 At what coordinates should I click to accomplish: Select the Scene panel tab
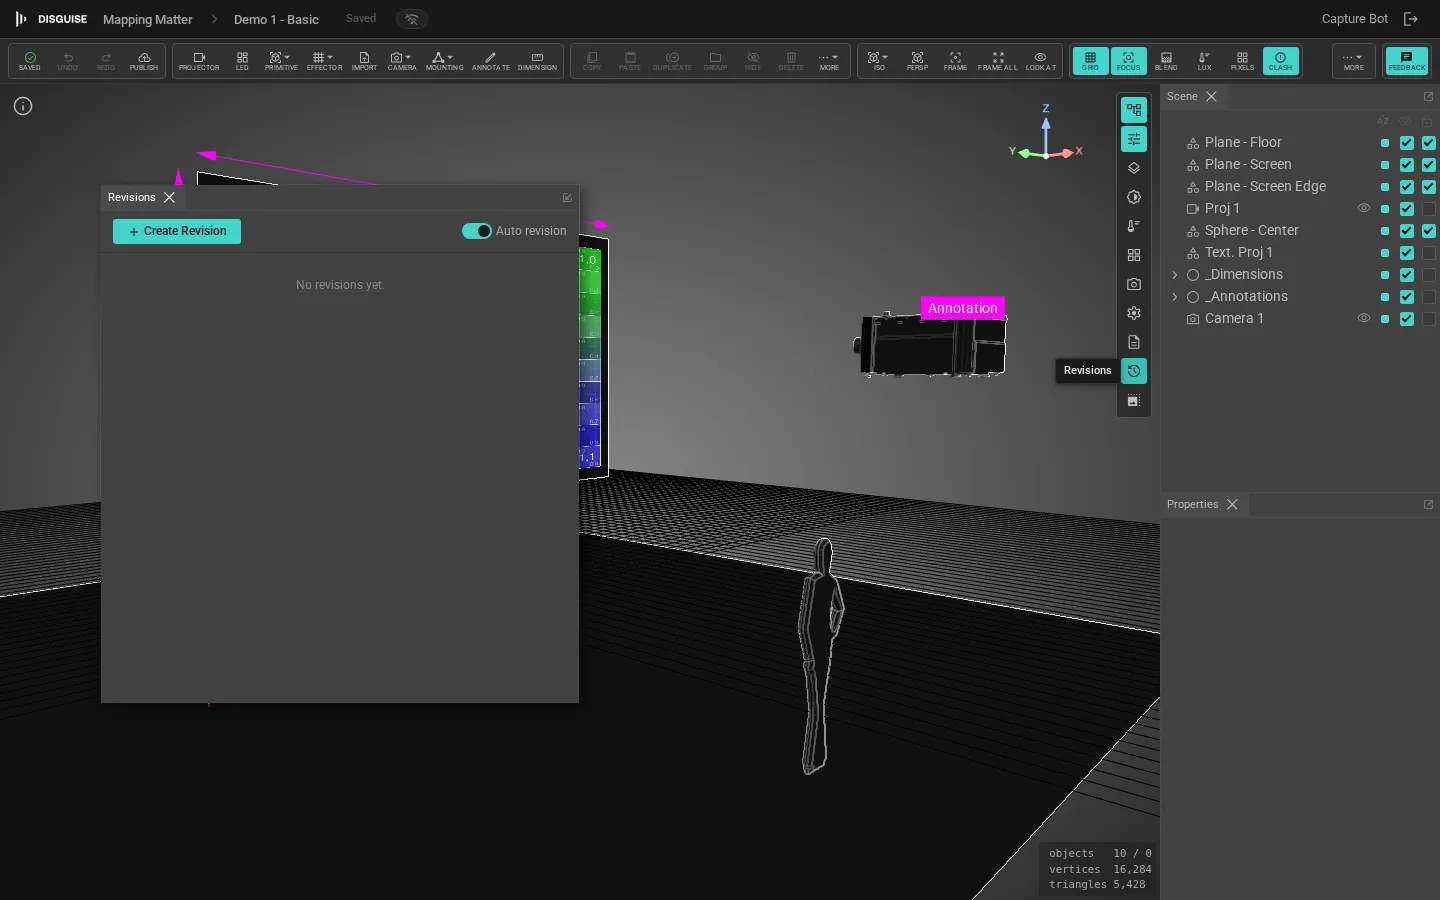[x=1182, y=97]
